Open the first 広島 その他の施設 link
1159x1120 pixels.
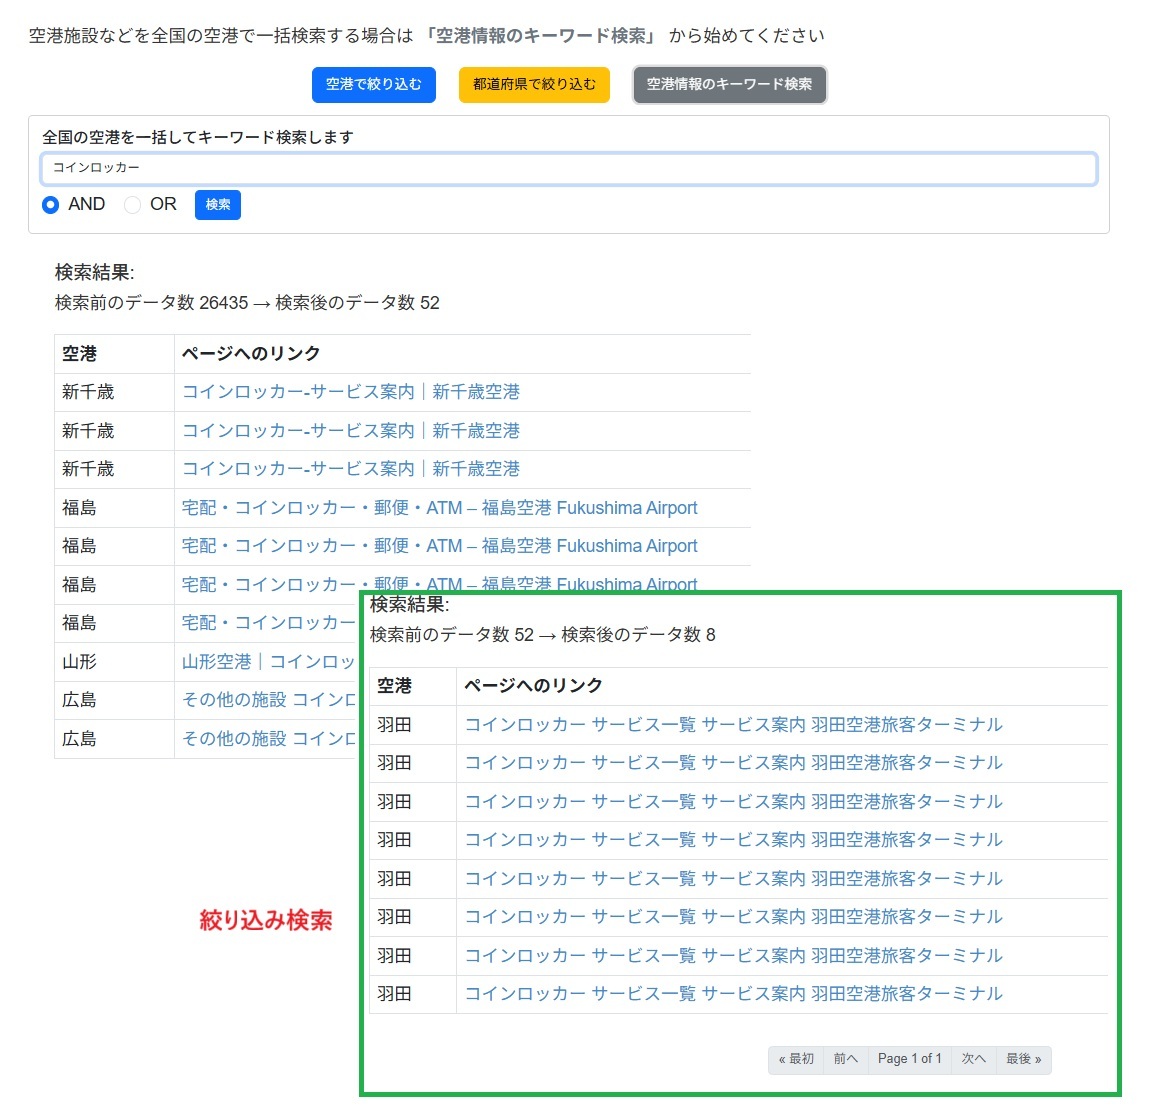(x=267, y=700)
